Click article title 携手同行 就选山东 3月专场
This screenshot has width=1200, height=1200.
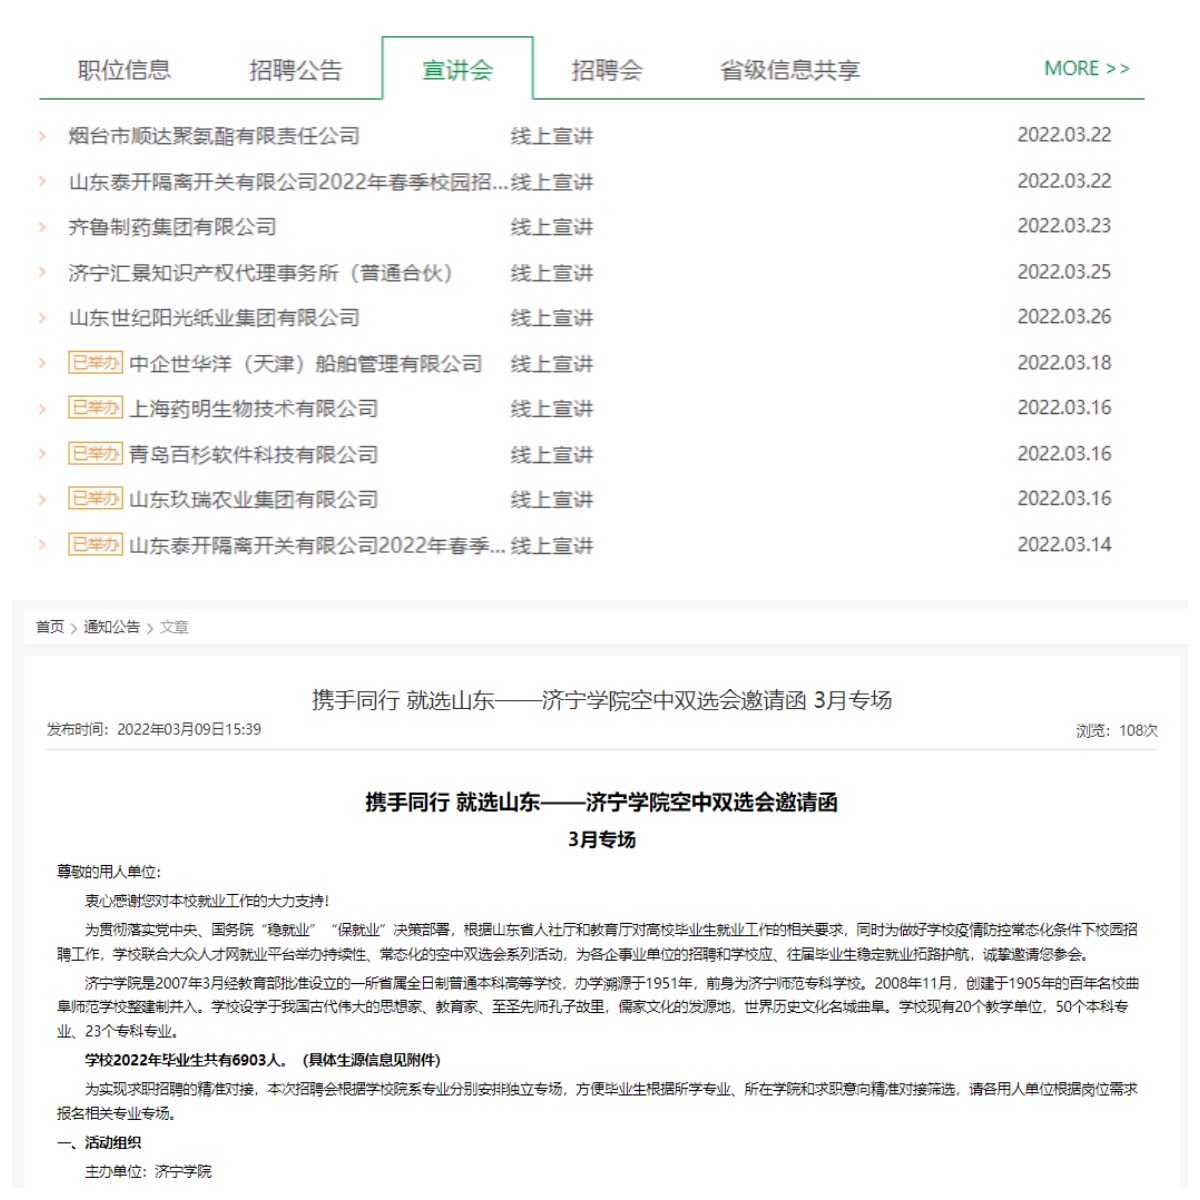(601, 700)
